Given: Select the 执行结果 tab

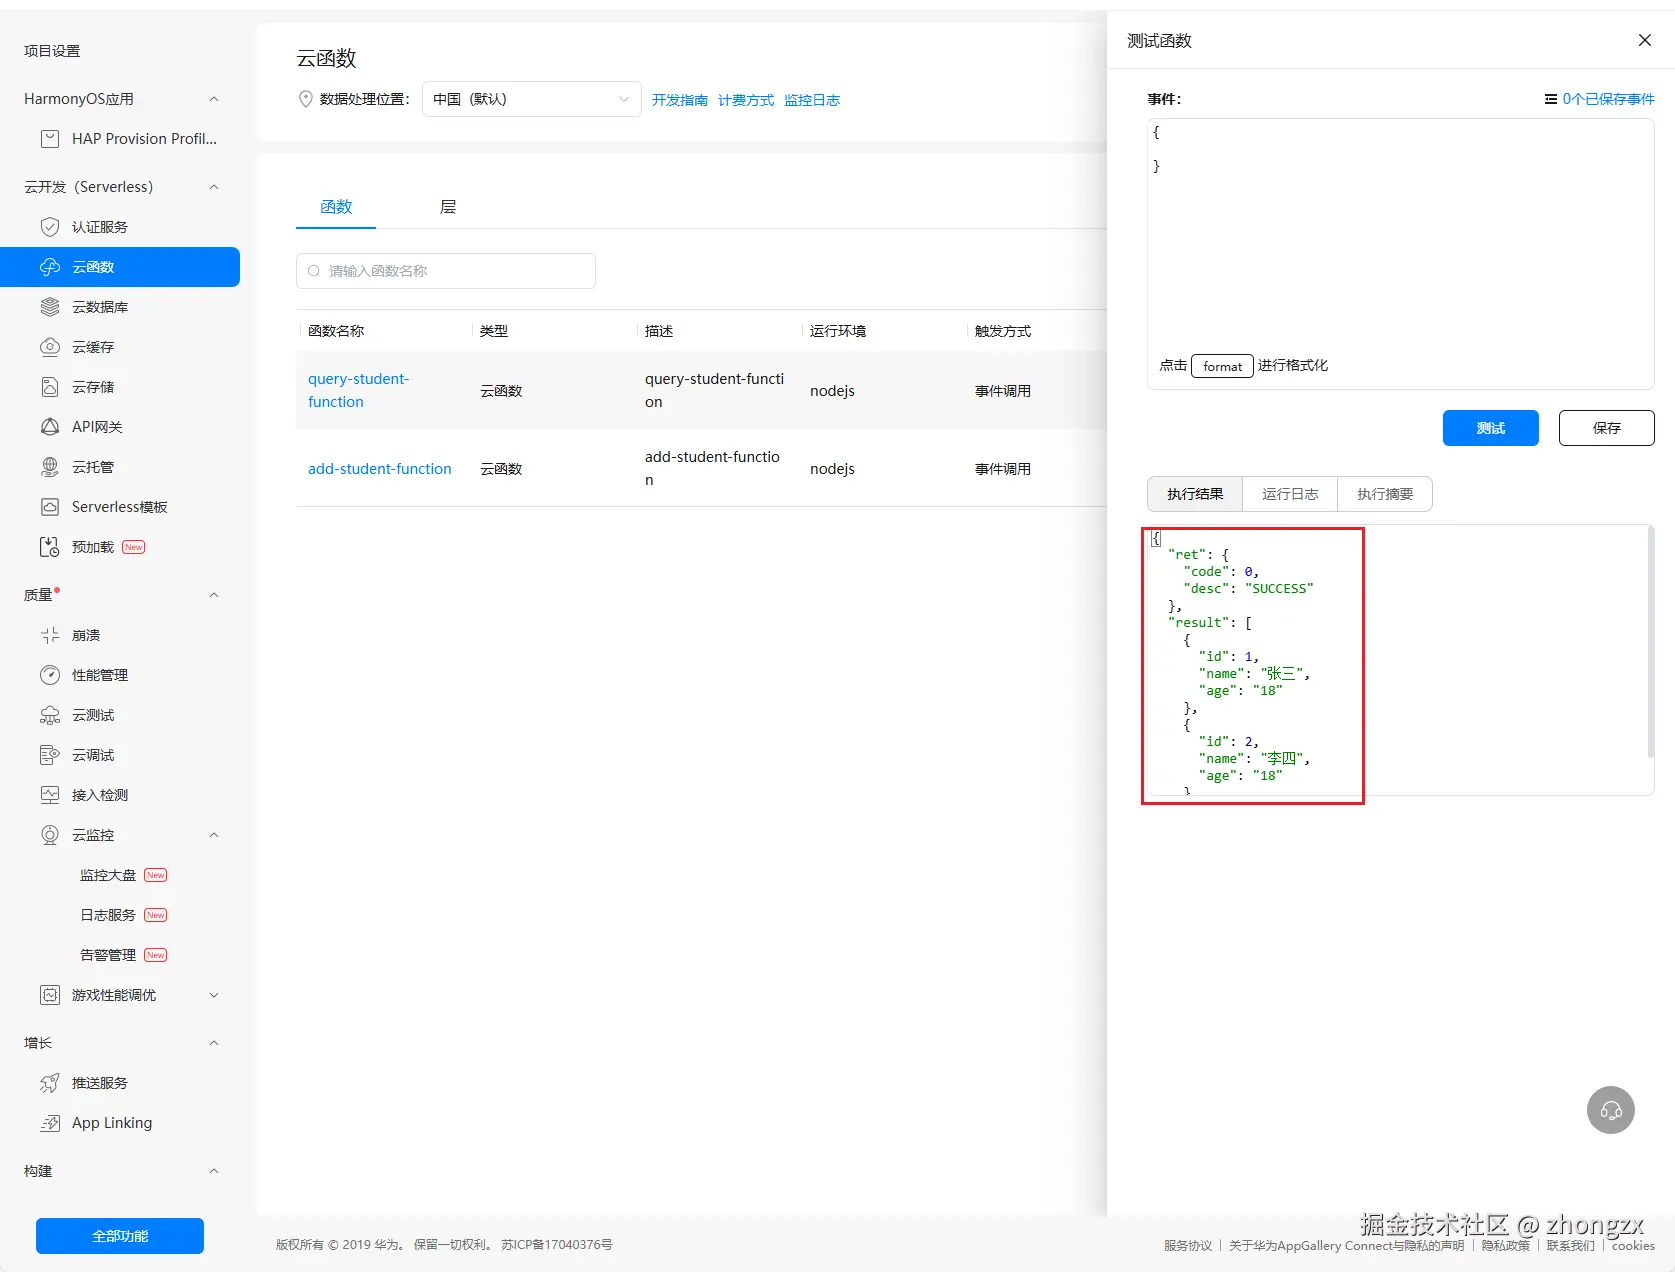Looking at the screenshot, I should [1195, 494].
